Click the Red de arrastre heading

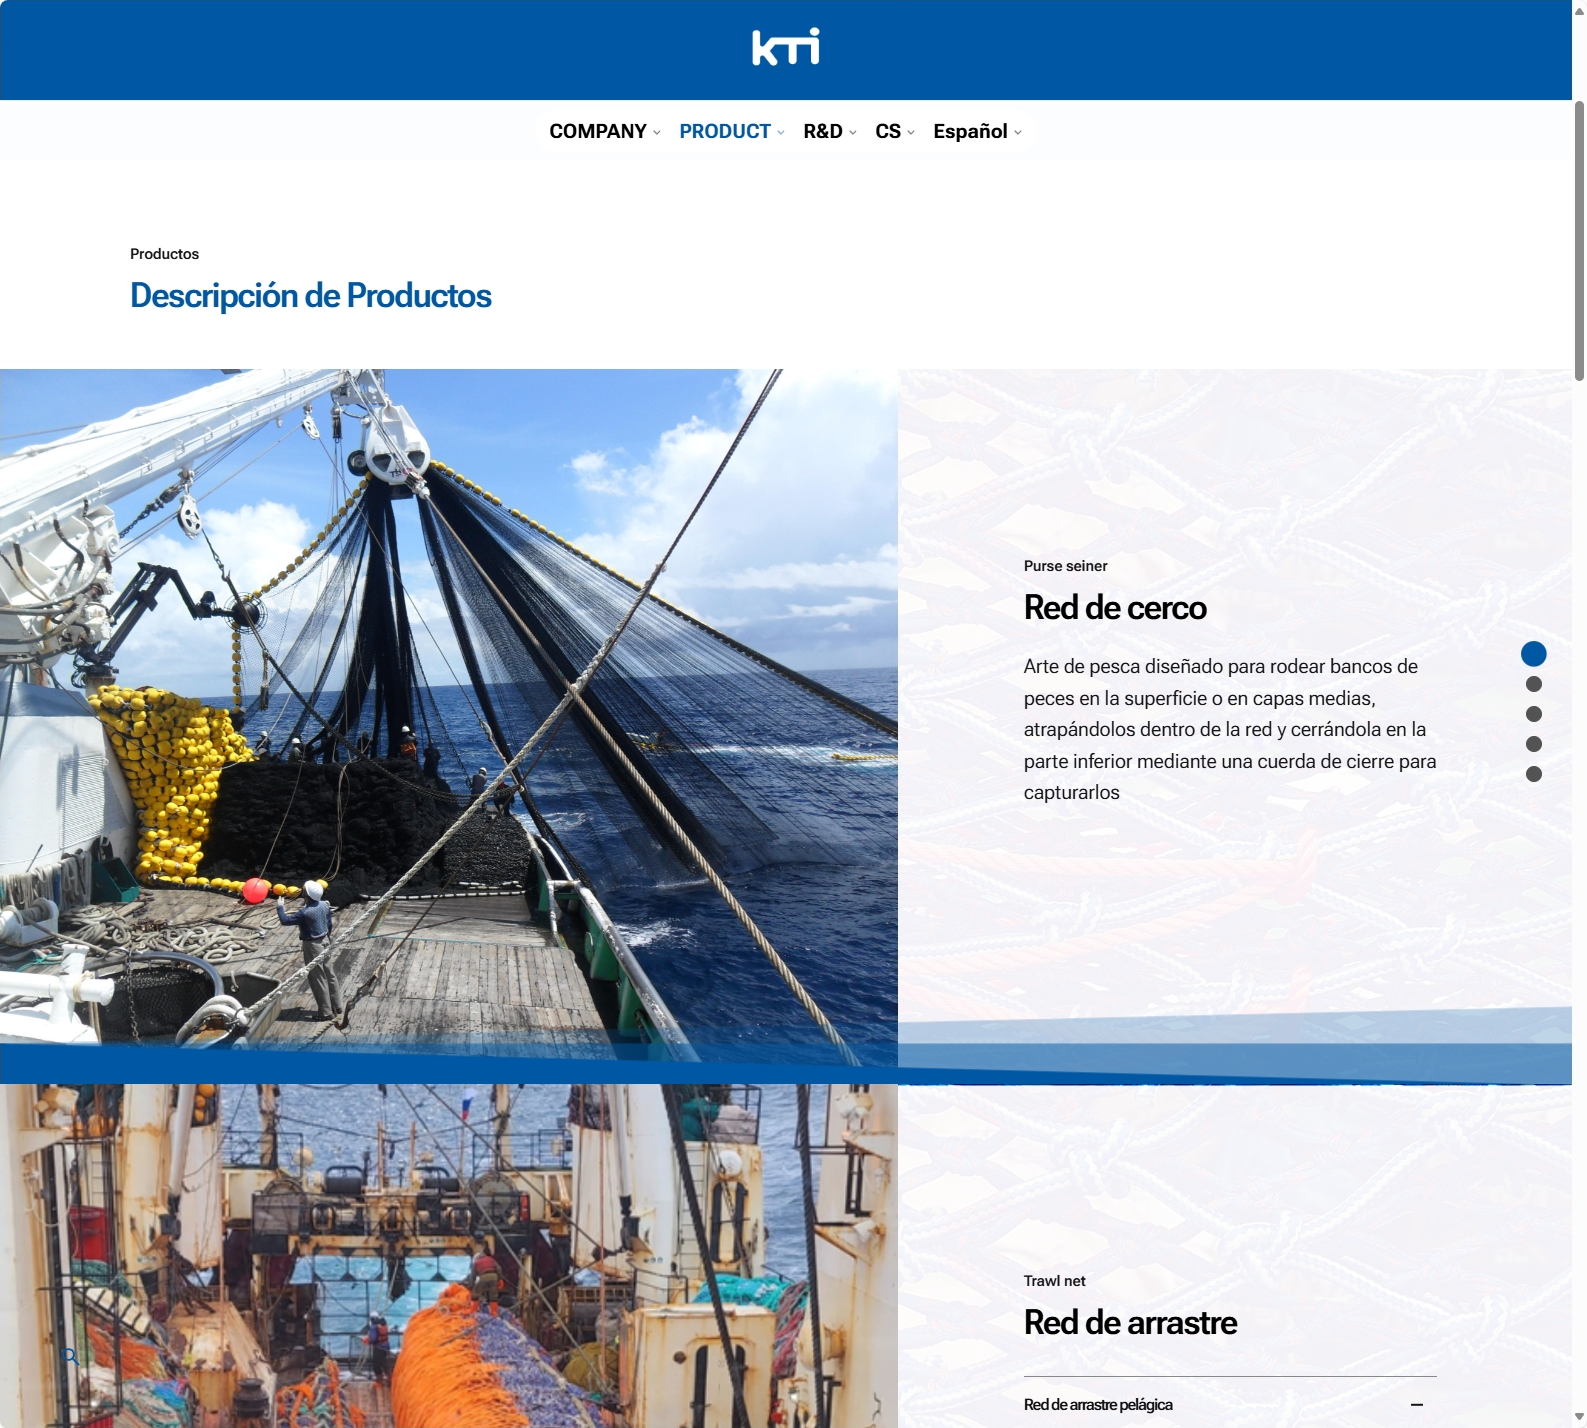point(1130,1323)
